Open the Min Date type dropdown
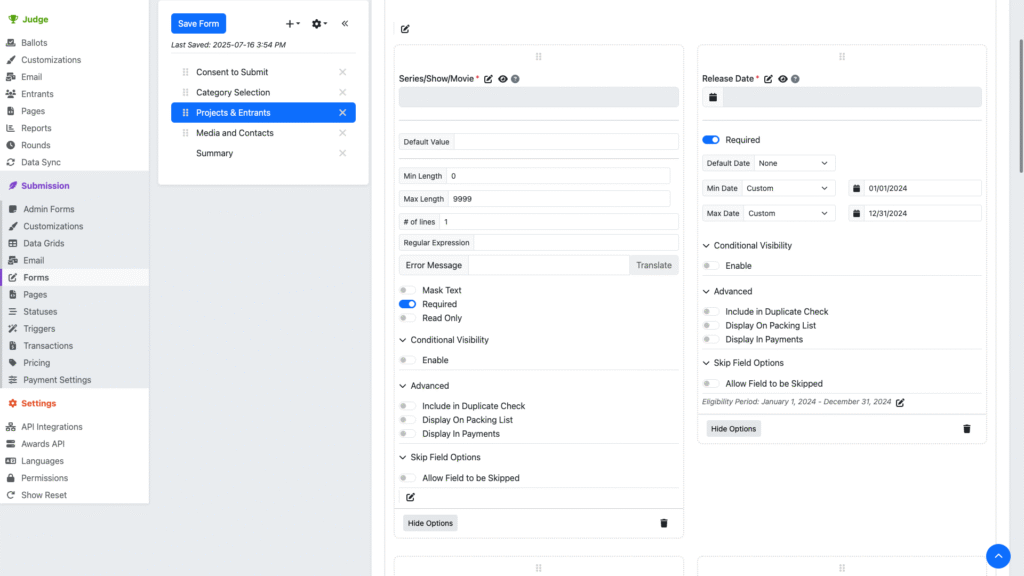 [788, 188]
